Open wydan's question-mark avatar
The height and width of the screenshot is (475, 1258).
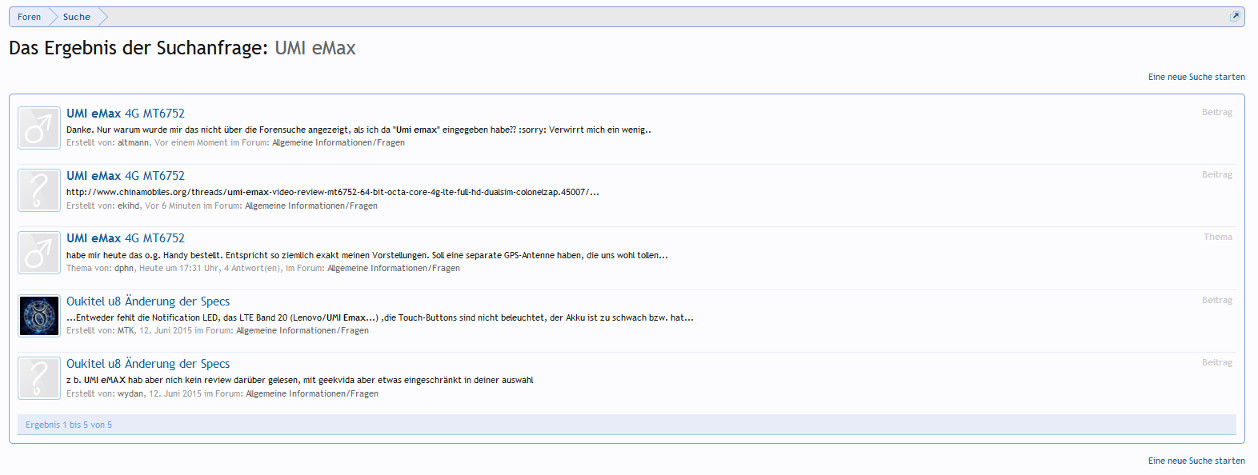pos(40,378)
